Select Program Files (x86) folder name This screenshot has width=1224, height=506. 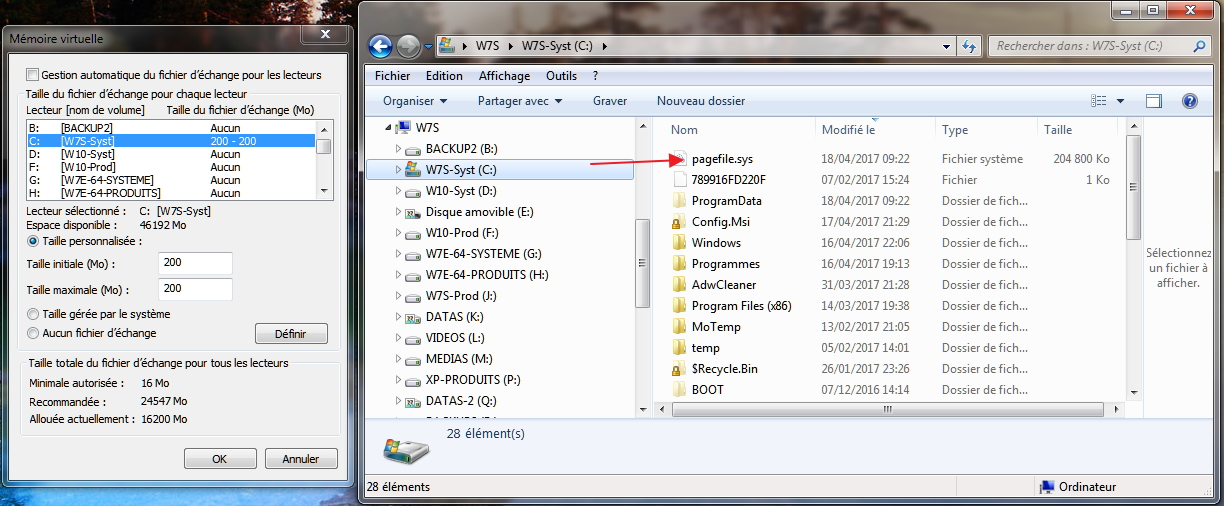pyautogui.click(x=741, y=306)
